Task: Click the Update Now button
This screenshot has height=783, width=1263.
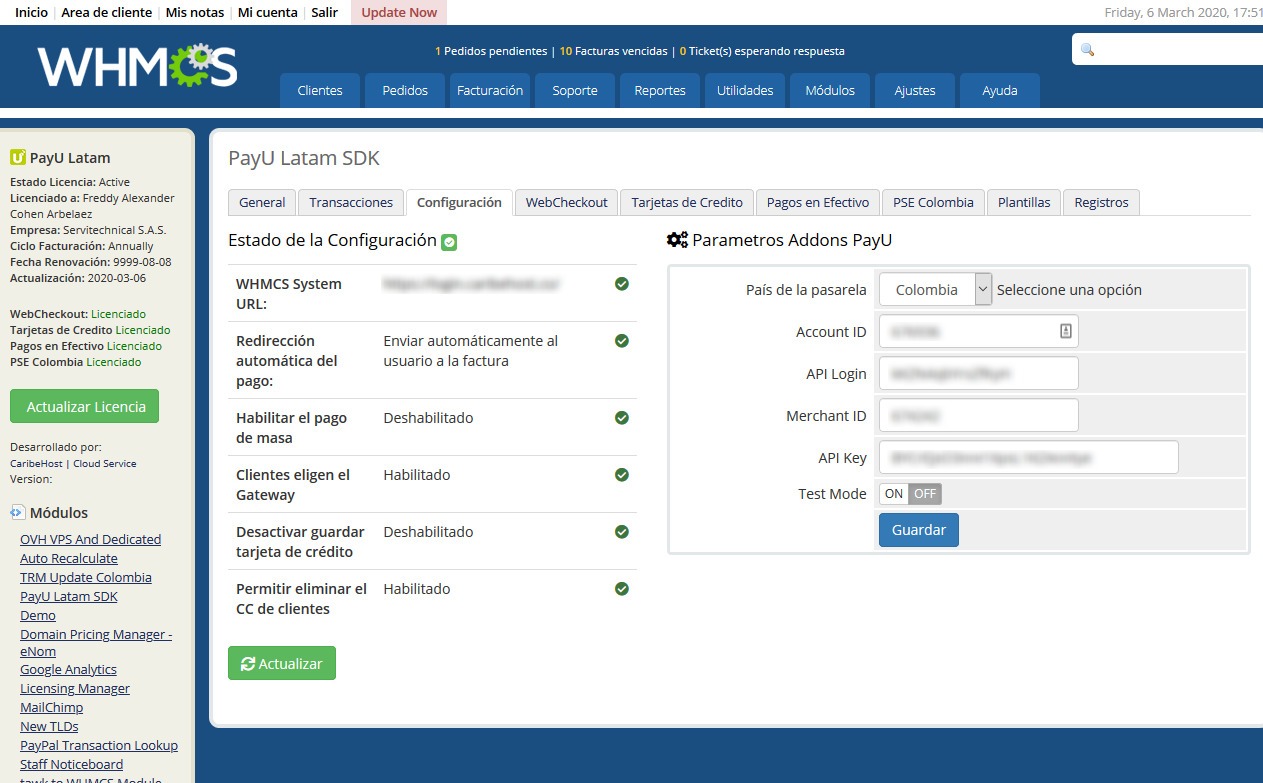Action: [399, 12]
